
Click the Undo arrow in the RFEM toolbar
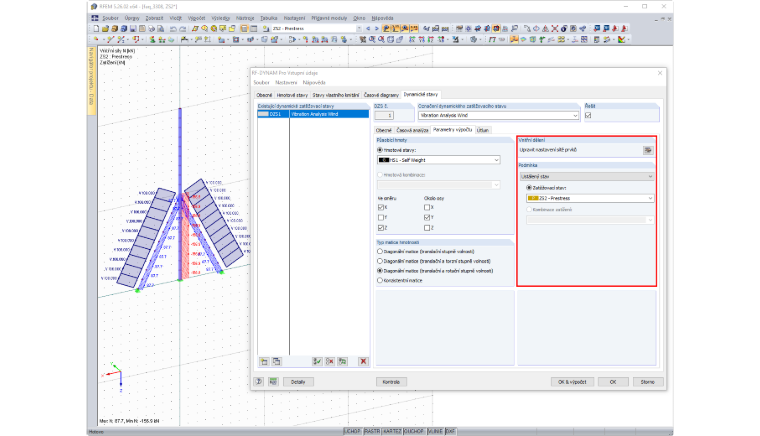point(173,29)
